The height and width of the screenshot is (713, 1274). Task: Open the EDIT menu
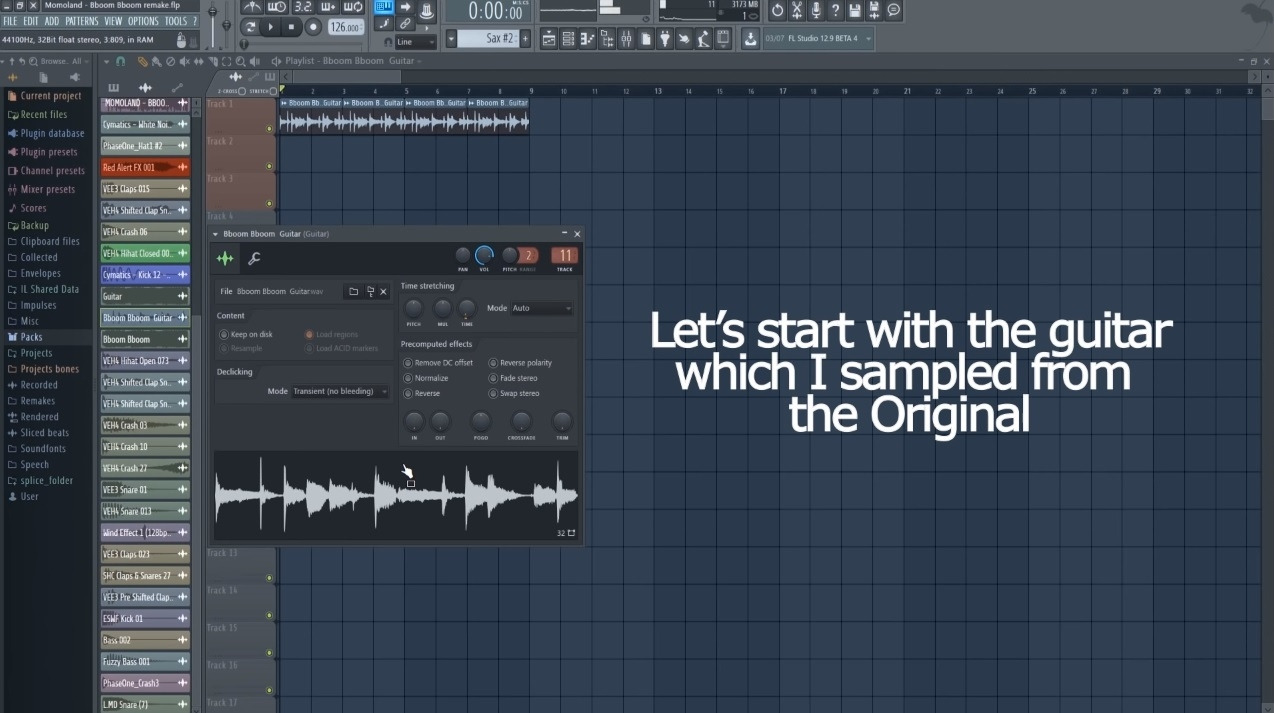[31, 21]
